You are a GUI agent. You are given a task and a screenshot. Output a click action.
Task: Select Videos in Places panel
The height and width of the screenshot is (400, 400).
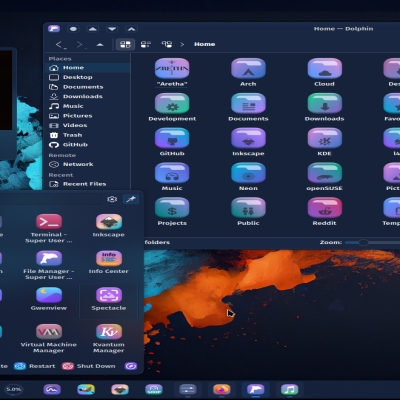(x=88, y=126)
